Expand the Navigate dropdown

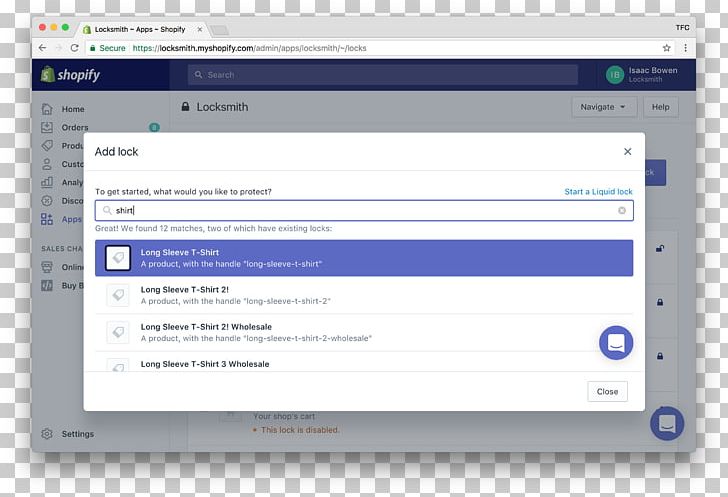coord(604,107)
